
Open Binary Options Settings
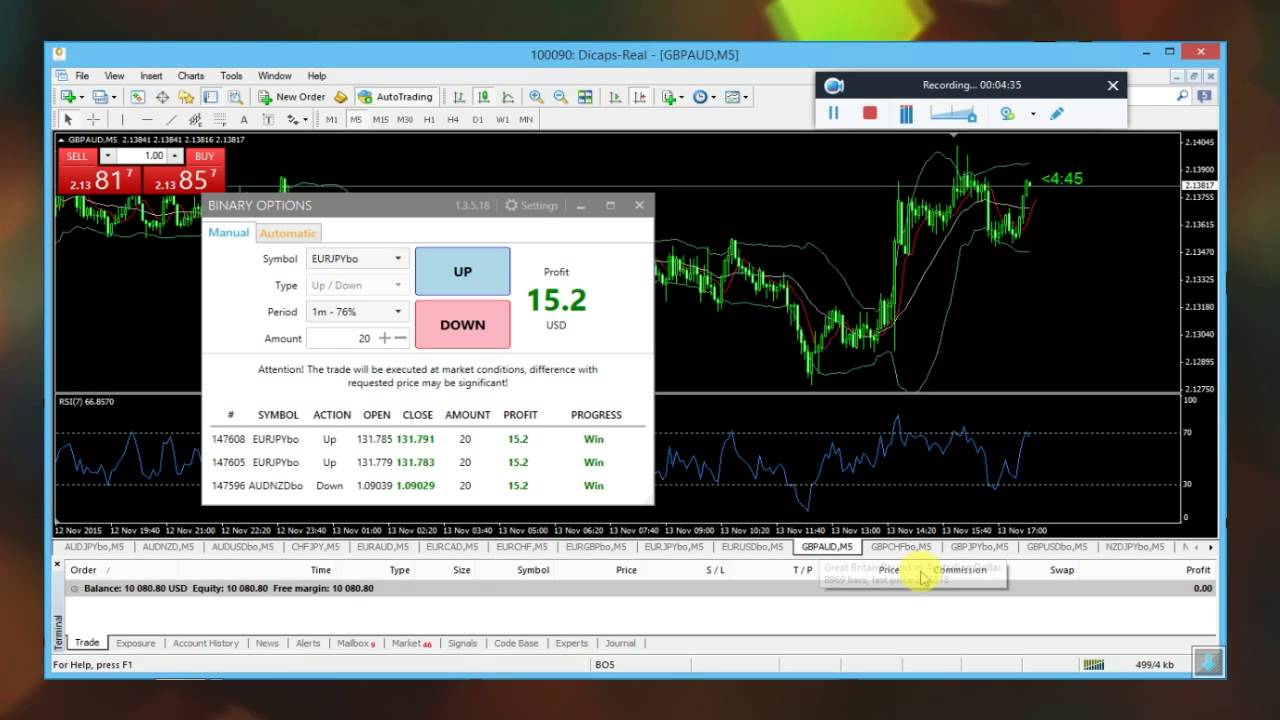pyautogui.click(x=531, y=205)
